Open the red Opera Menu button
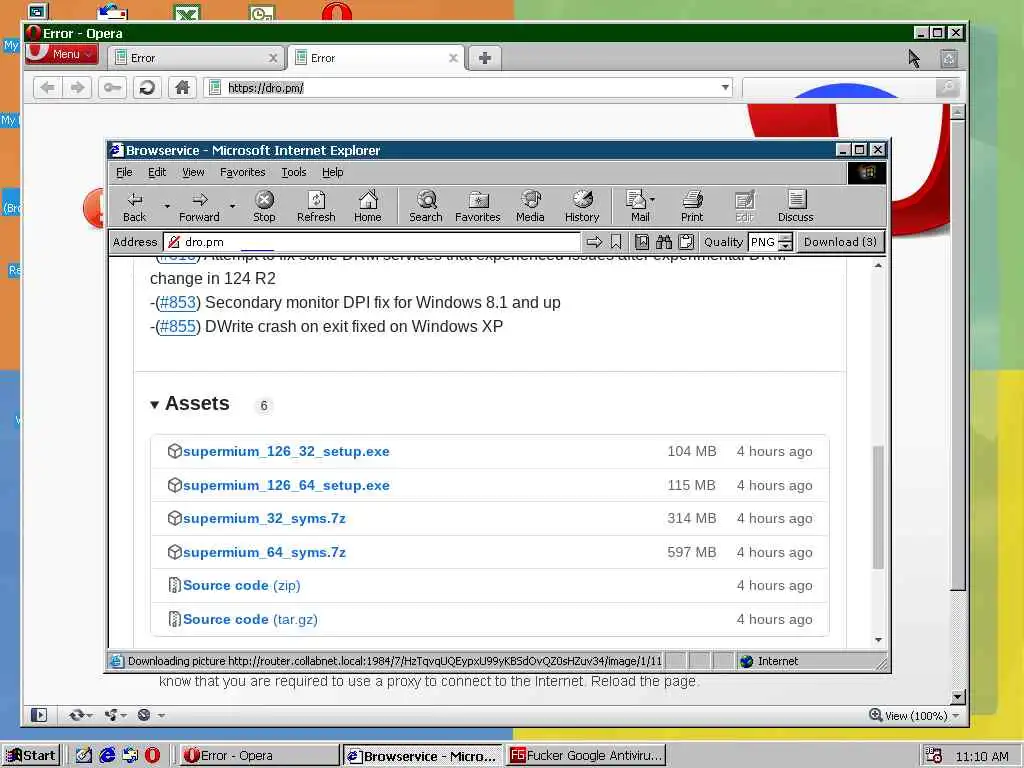 tap(61, 54)
